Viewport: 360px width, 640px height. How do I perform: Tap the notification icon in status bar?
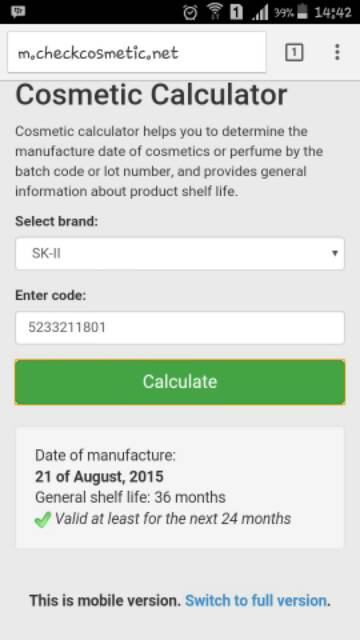point(18,12)
